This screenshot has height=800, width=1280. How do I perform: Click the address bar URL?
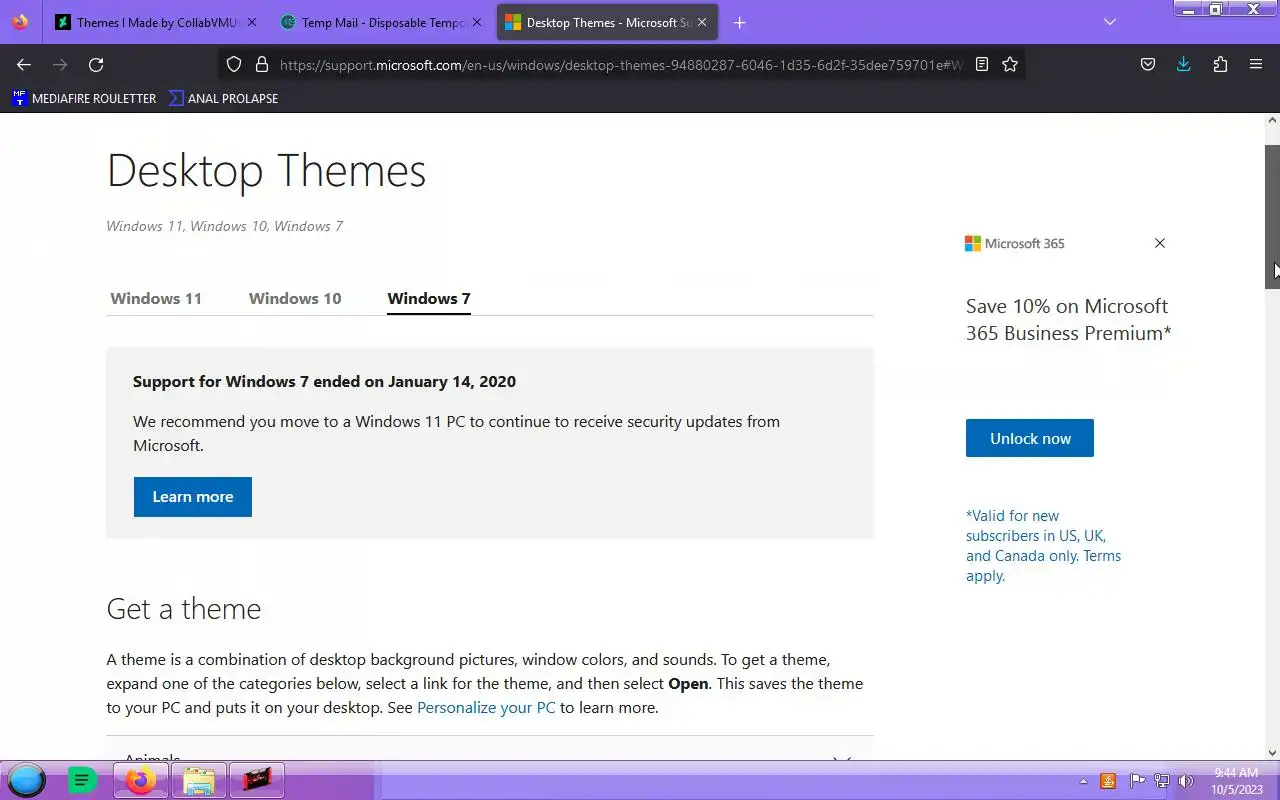(620, 64)
